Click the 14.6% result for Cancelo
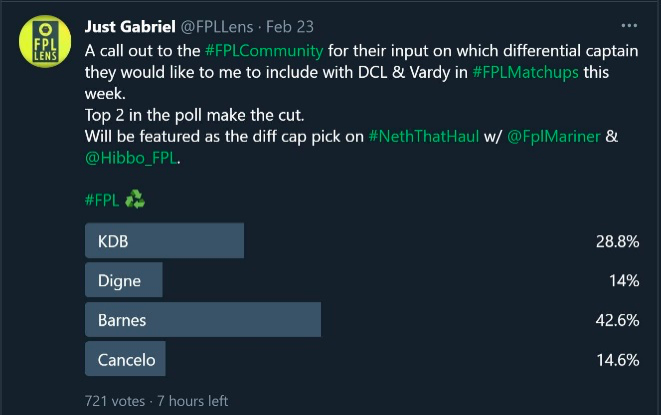Screen dimensions: 661x415 click(x=618, y=360)
